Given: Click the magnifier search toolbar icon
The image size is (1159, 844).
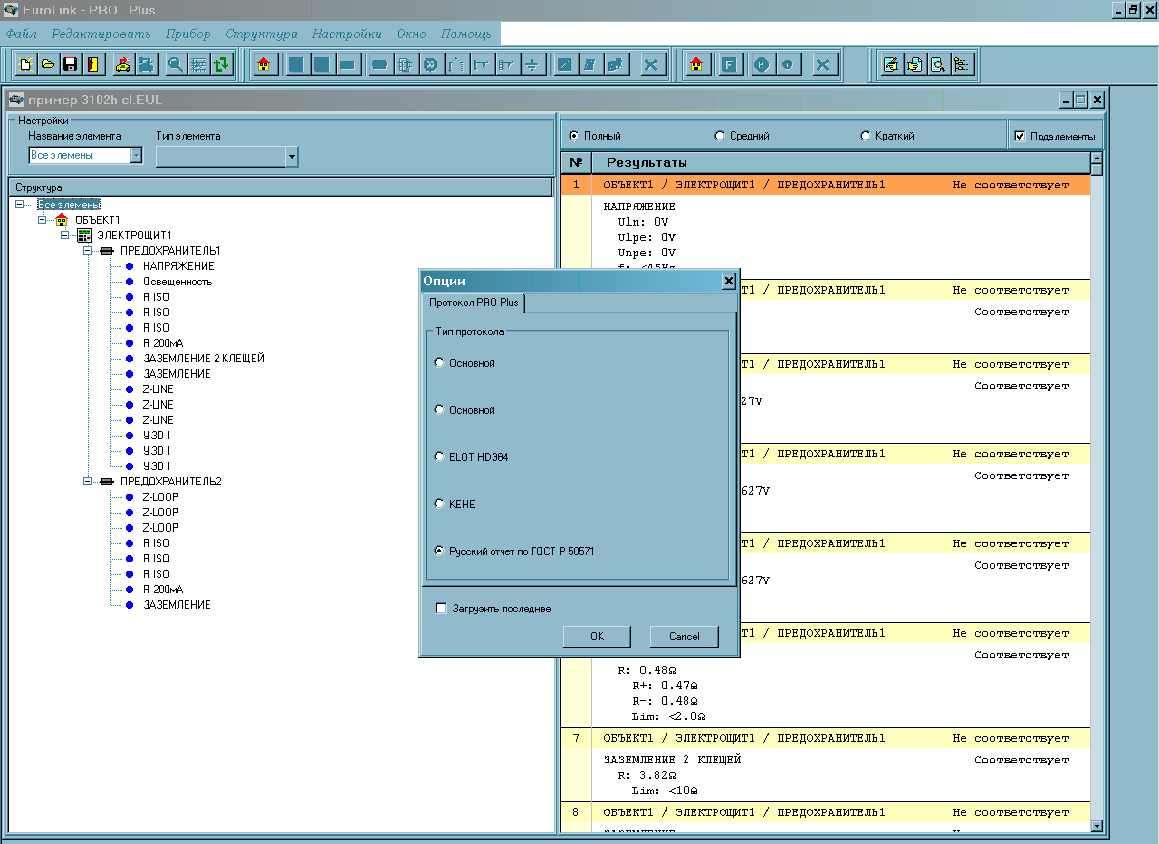Looking at the screenshot, I should pyautogui.click(x=175, y=65).
